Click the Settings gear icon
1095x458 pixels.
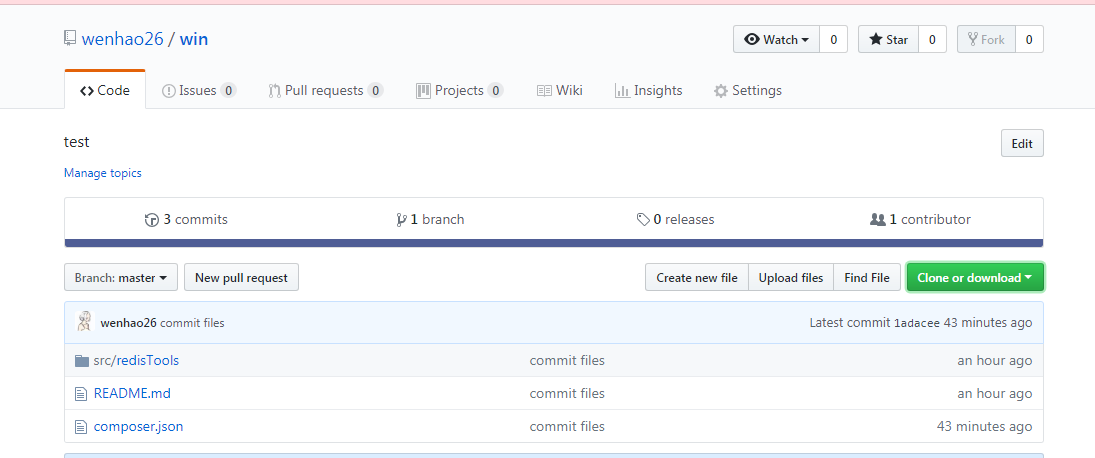(721, 91)
